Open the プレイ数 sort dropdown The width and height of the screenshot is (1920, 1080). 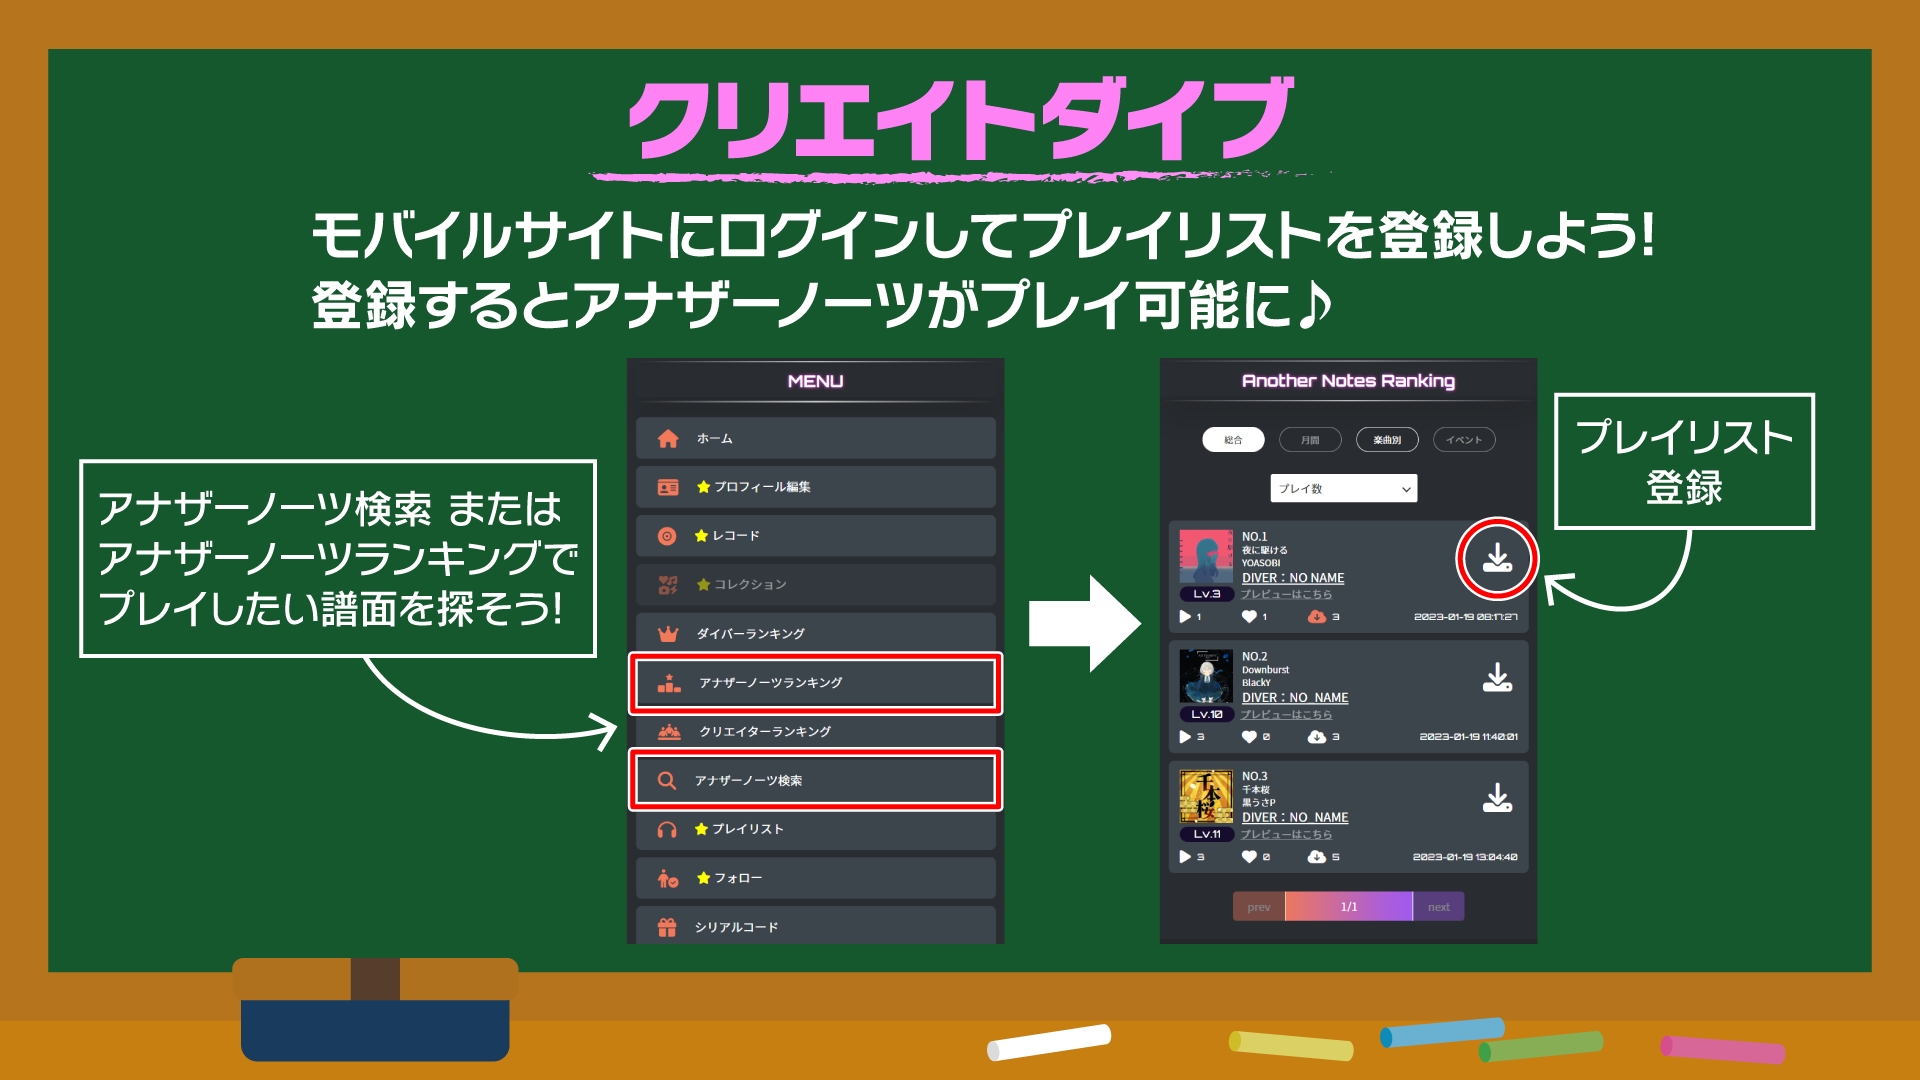click(1343, 489)
